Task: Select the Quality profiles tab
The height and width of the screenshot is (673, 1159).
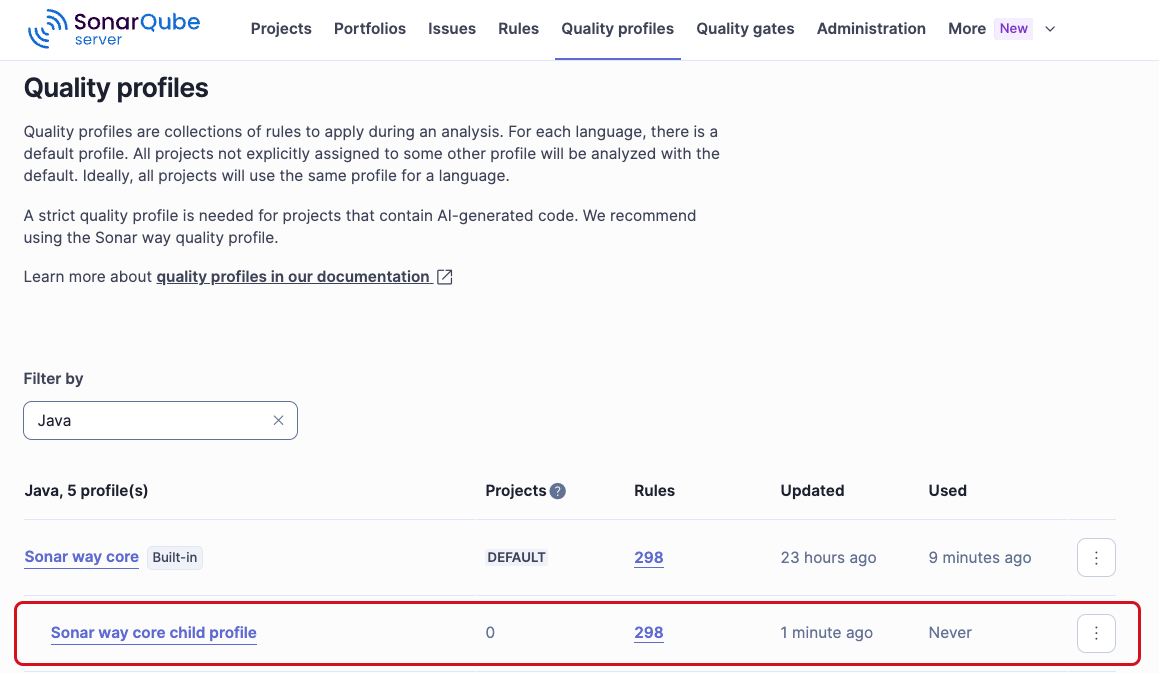Action: (x=617, y=29)
